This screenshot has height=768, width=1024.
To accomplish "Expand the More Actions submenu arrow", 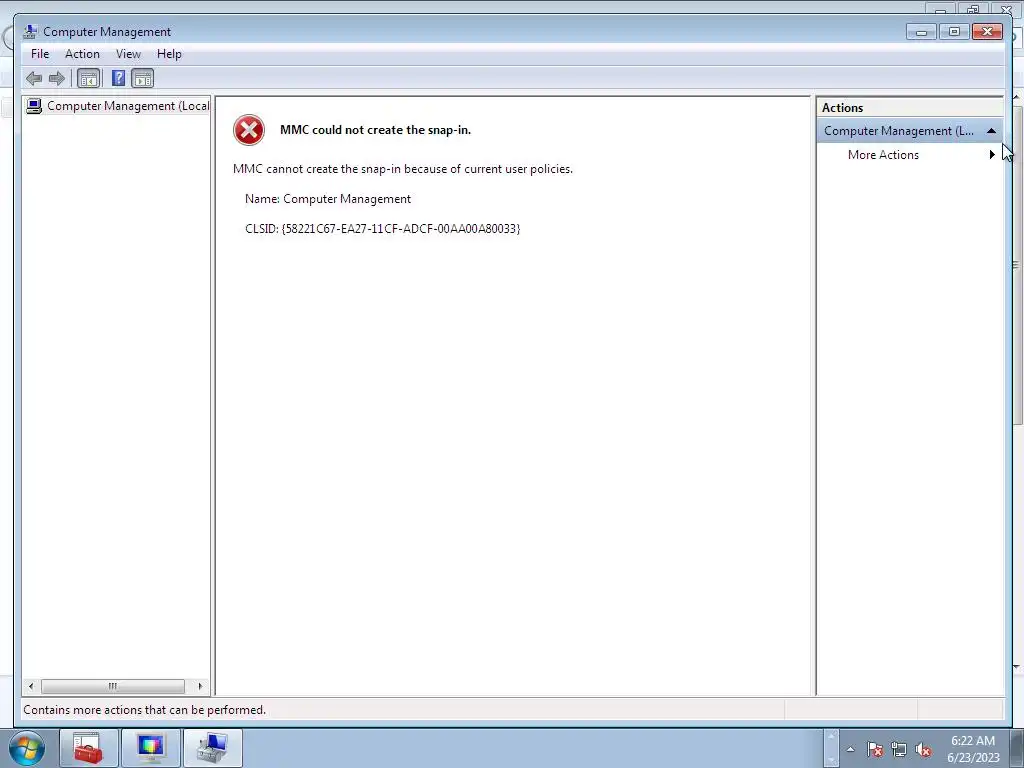I will pos(992,155).
